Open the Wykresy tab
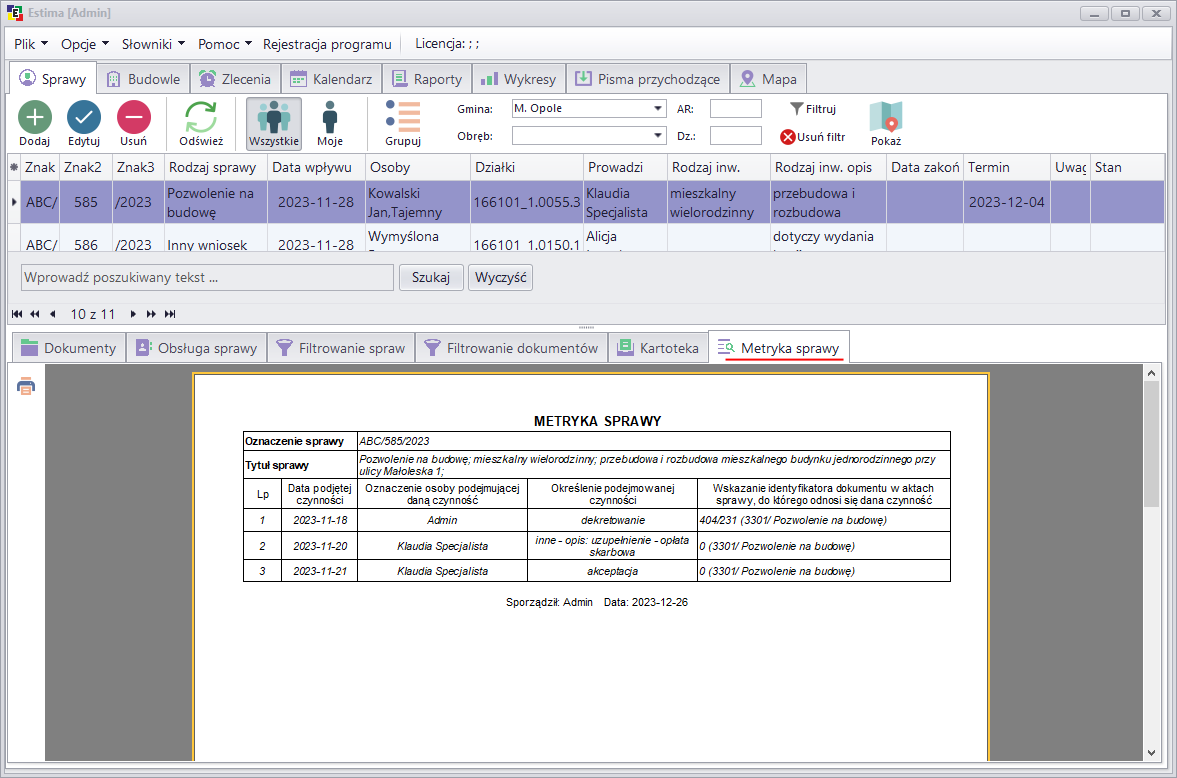Screen dimensions: 1177x778 [519, 79]
